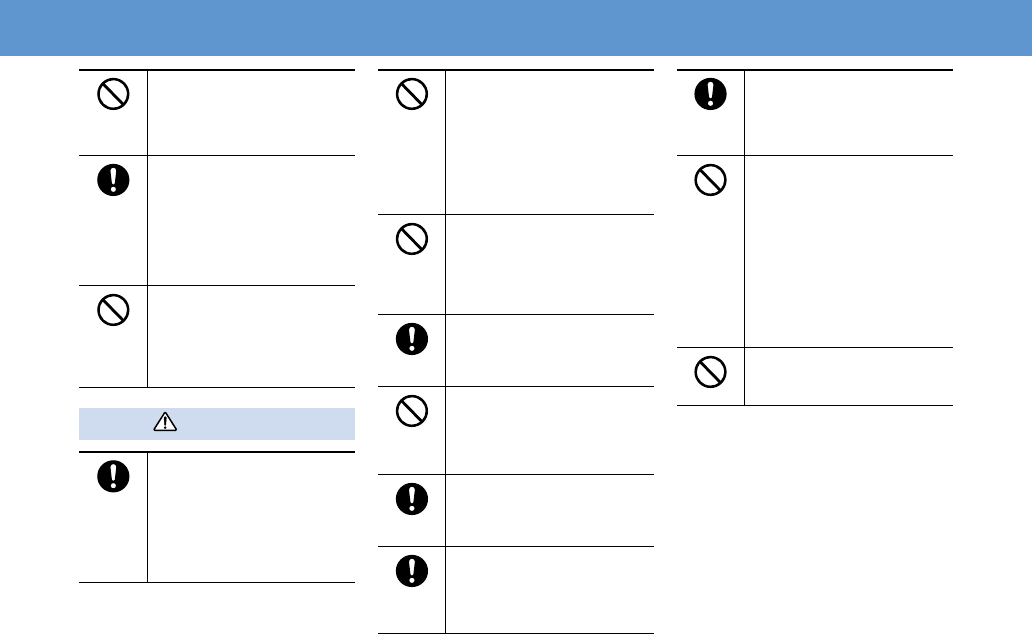Select the last prohibition icon in the right column
The image size is (1032, 634).
711,372
